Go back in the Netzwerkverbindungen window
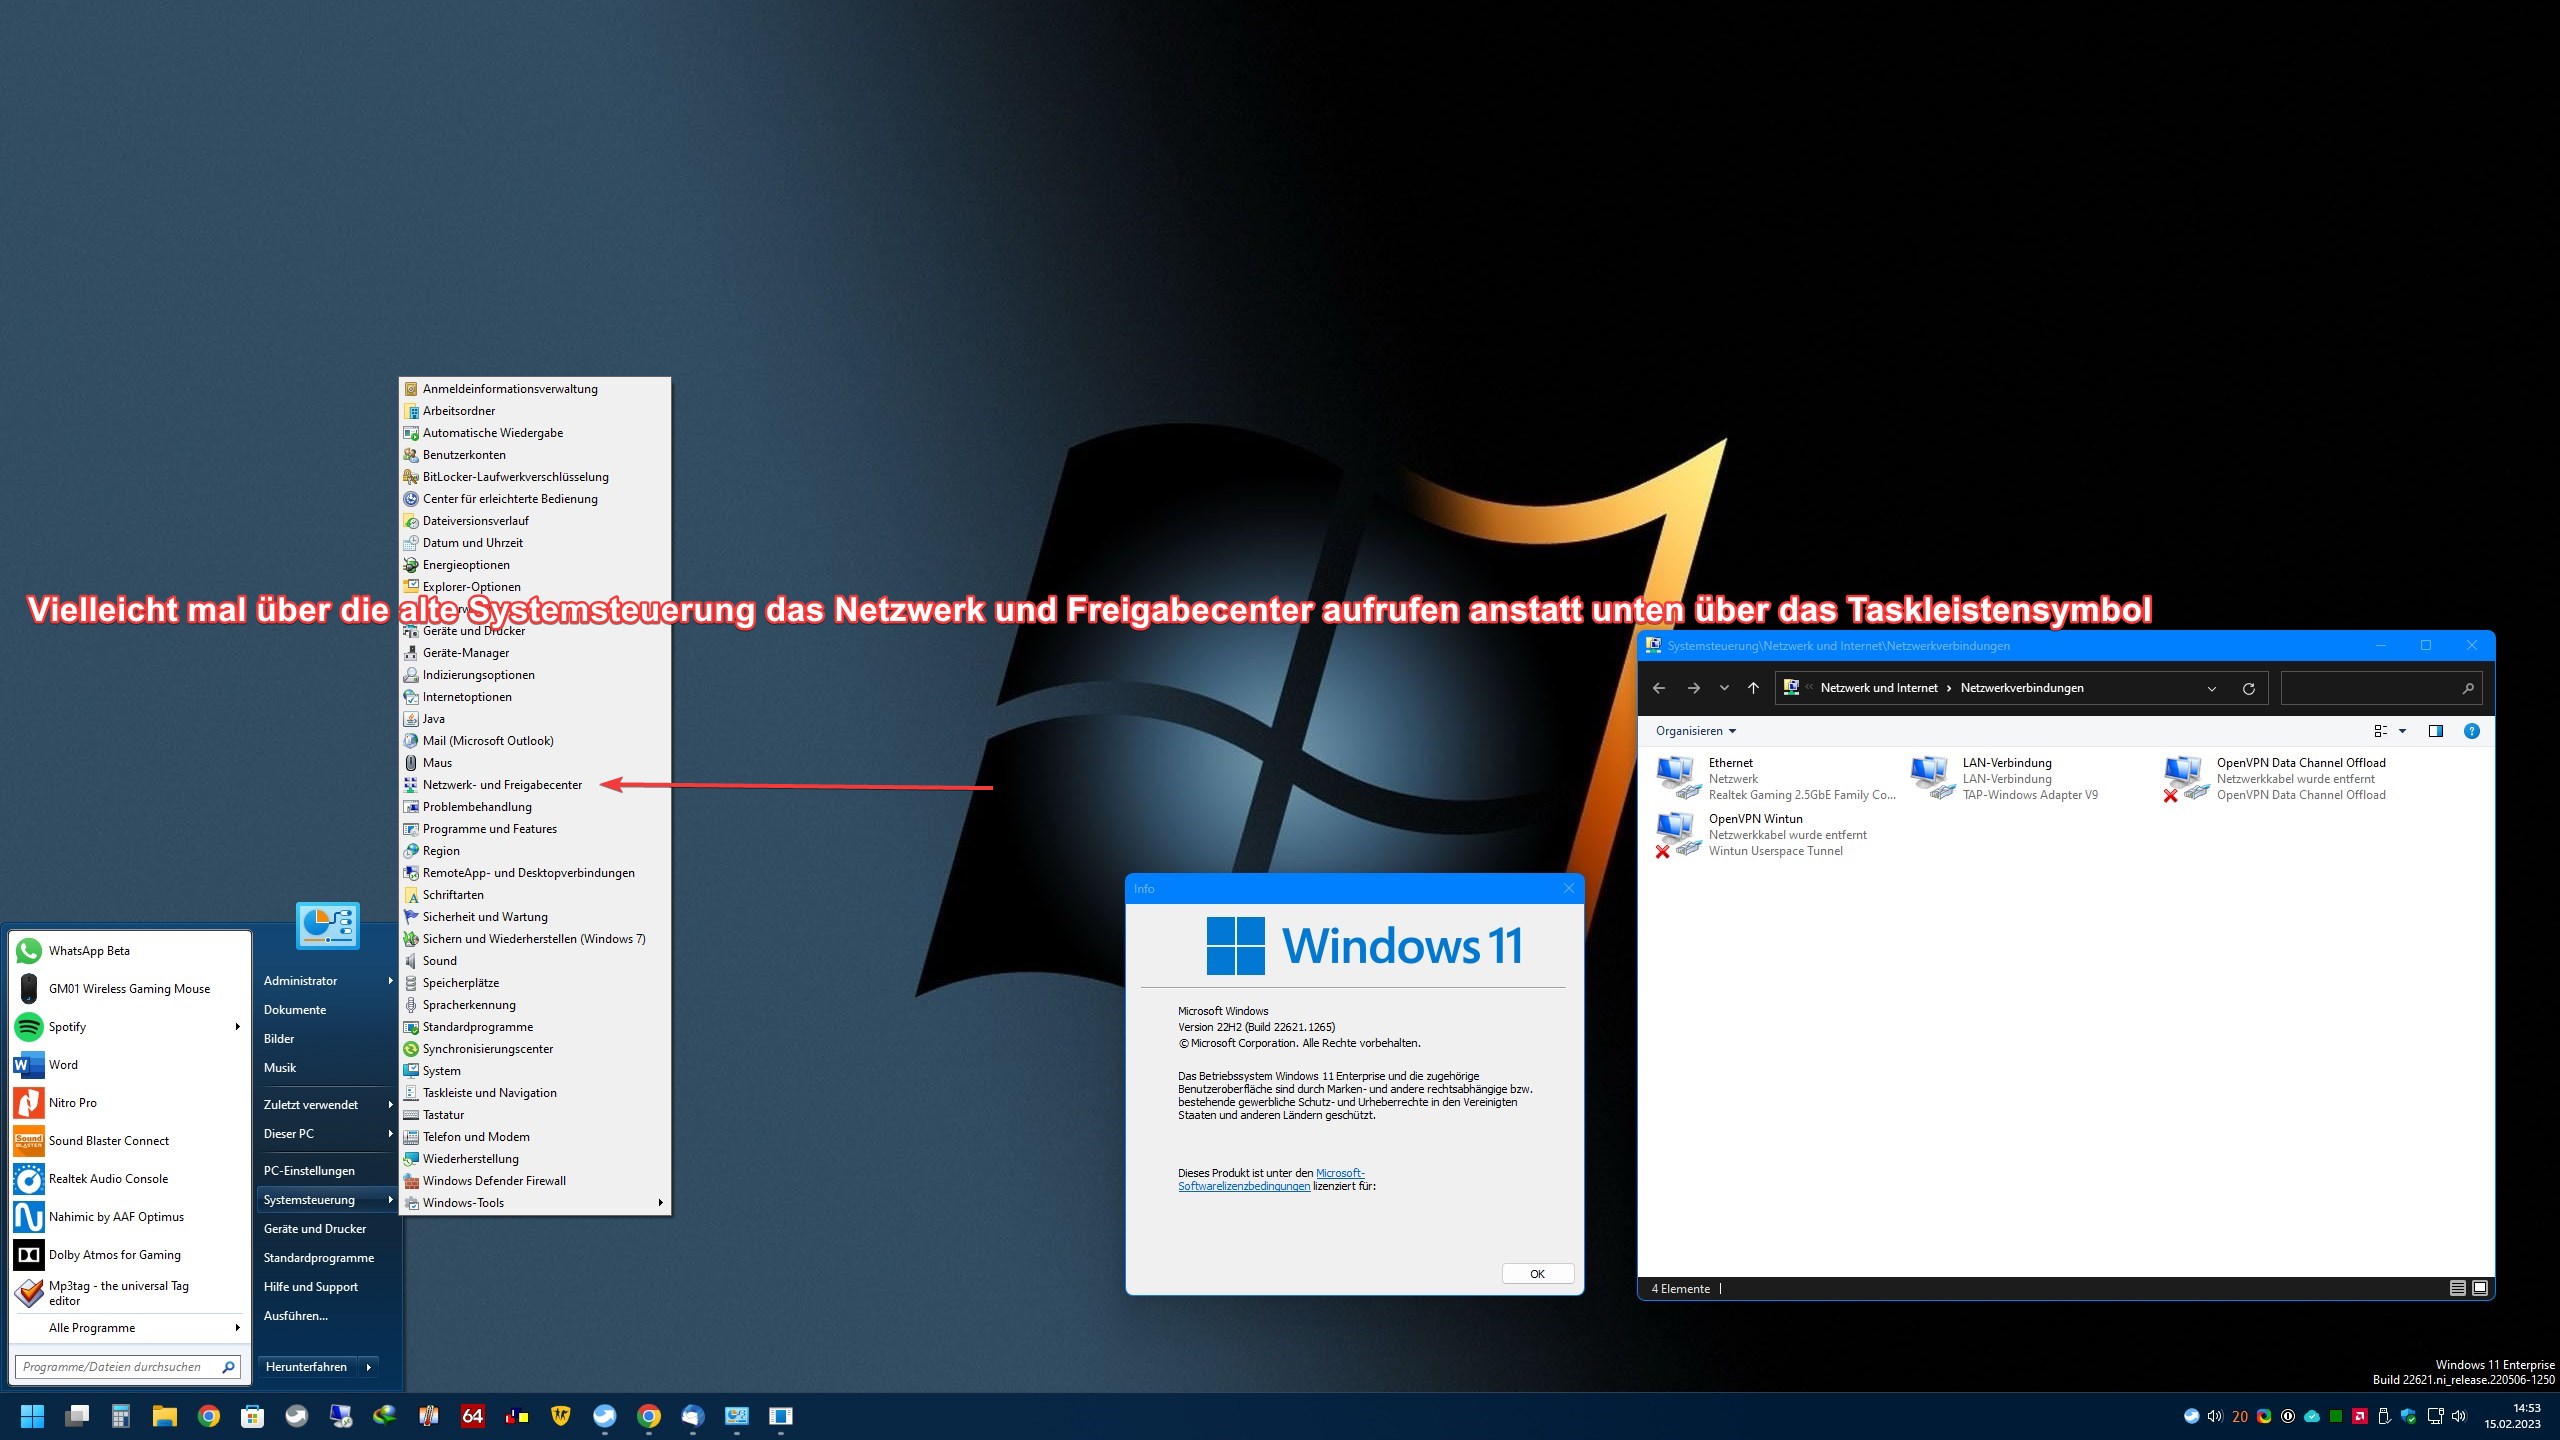Screen dimensions: 2560x1440 1659,688
